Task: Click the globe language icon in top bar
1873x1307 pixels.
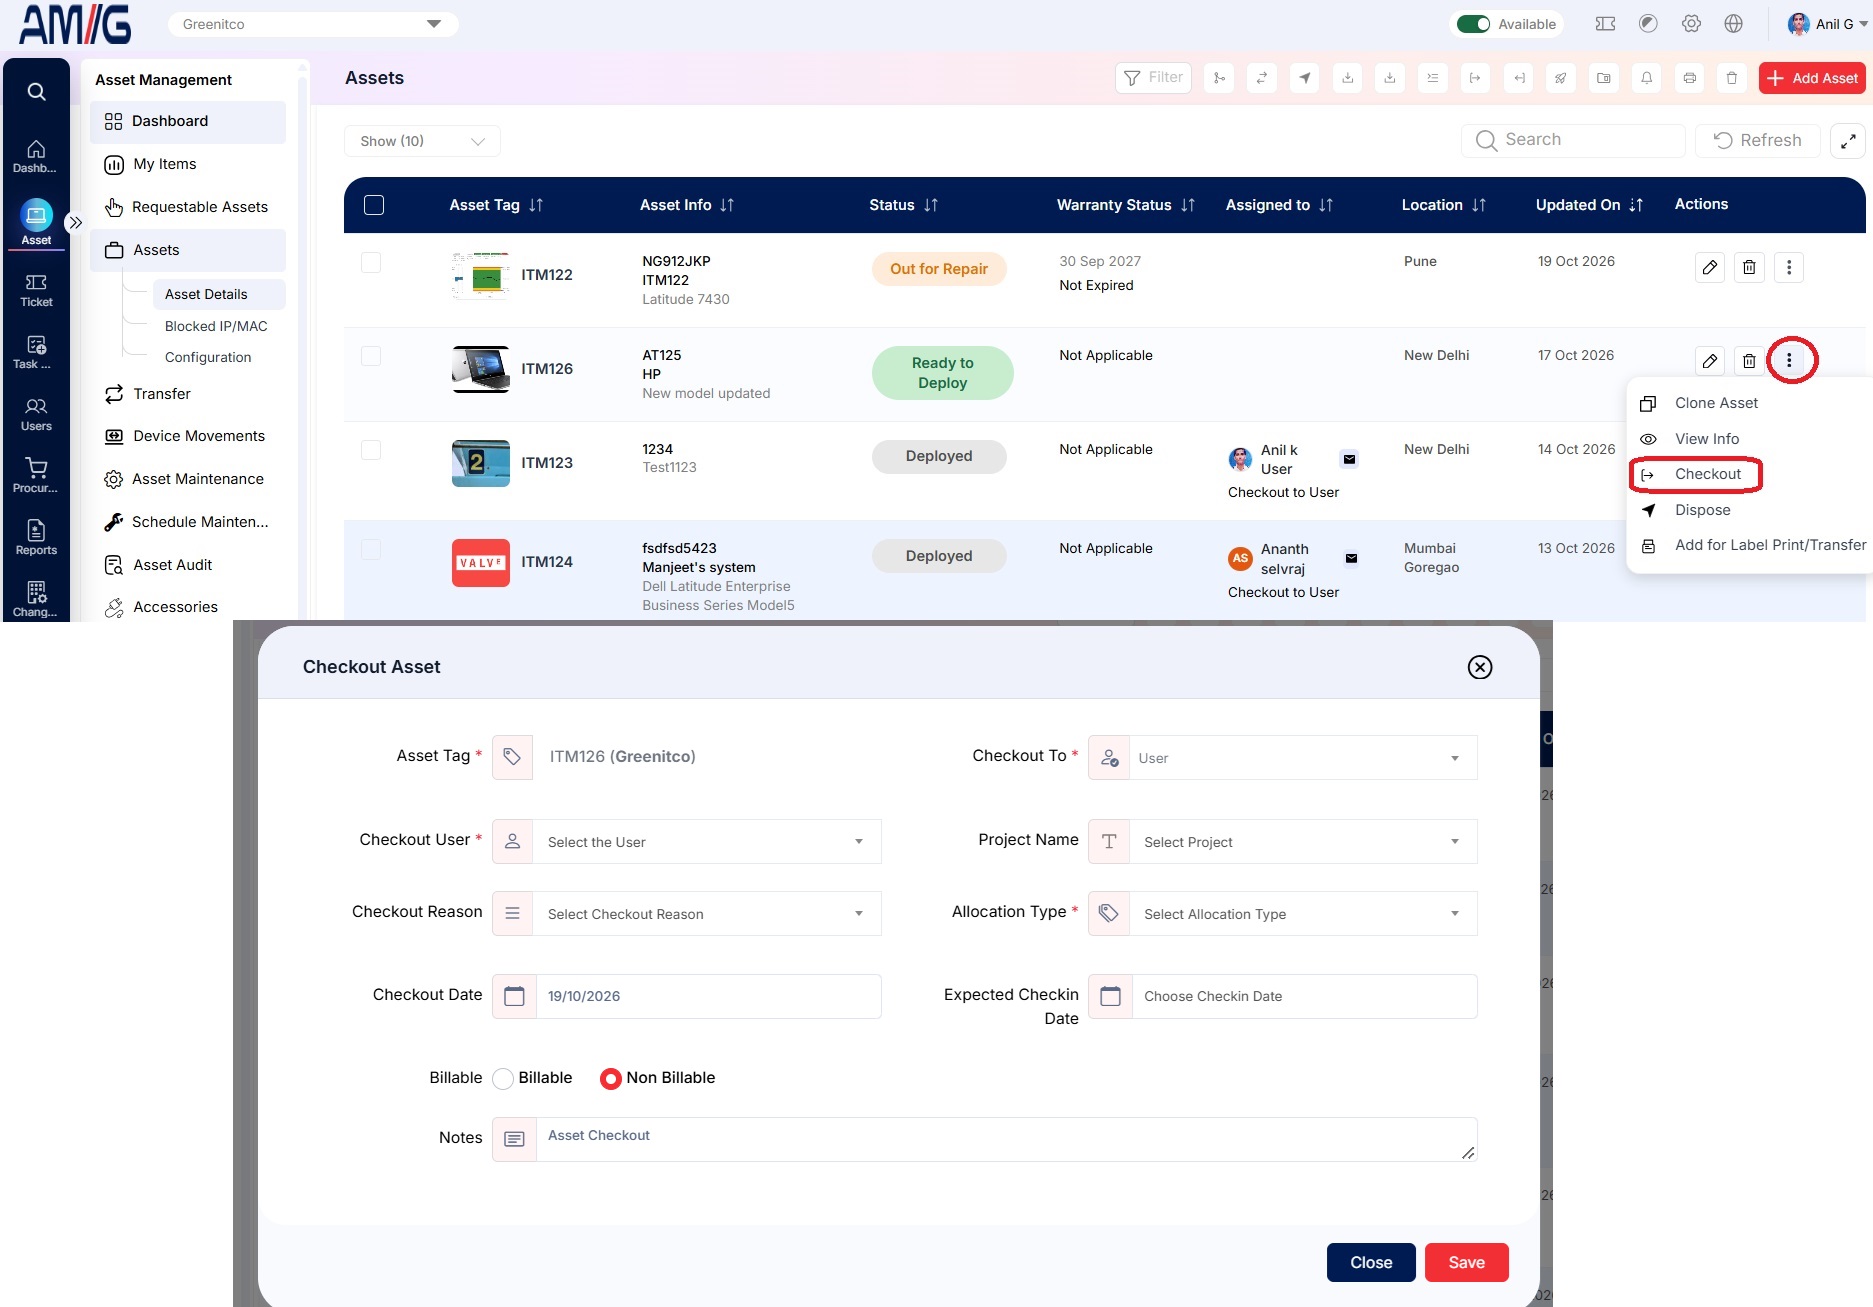Action: pos(1734,24)
